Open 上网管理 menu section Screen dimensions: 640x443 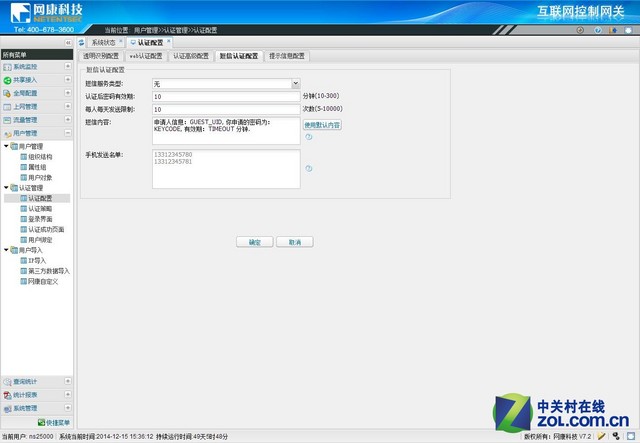tap(25, 107)
